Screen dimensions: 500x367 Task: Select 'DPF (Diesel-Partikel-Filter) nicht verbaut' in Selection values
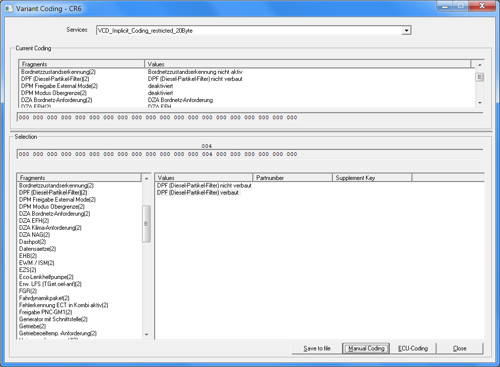tap(204, 186)
